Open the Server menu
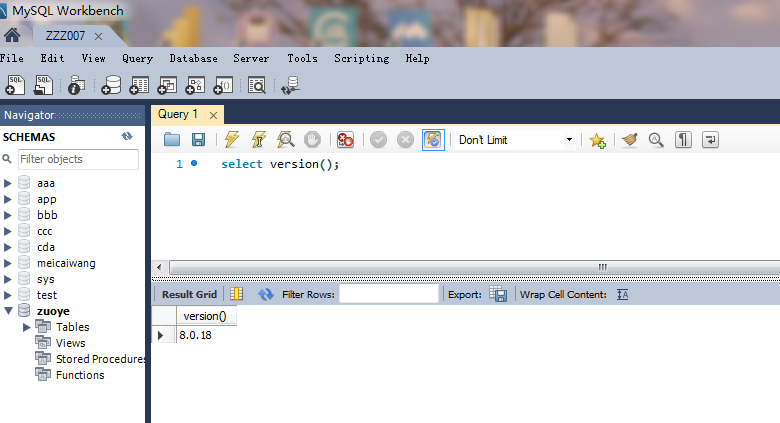 click(x=251, y=58)
